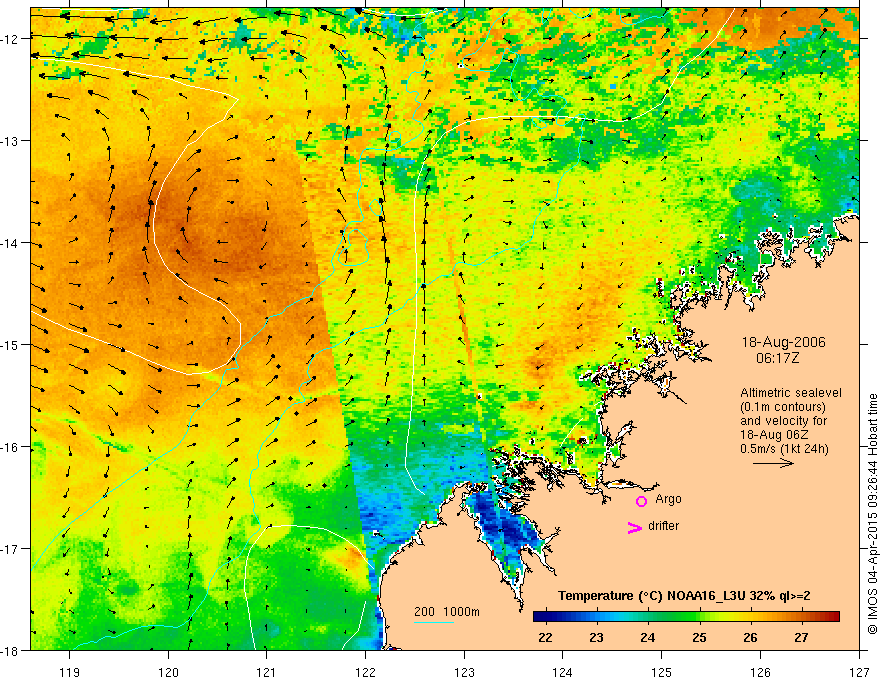
Task: Click the temperature color bar at 25 degrees
Action: tap(699, 617)
